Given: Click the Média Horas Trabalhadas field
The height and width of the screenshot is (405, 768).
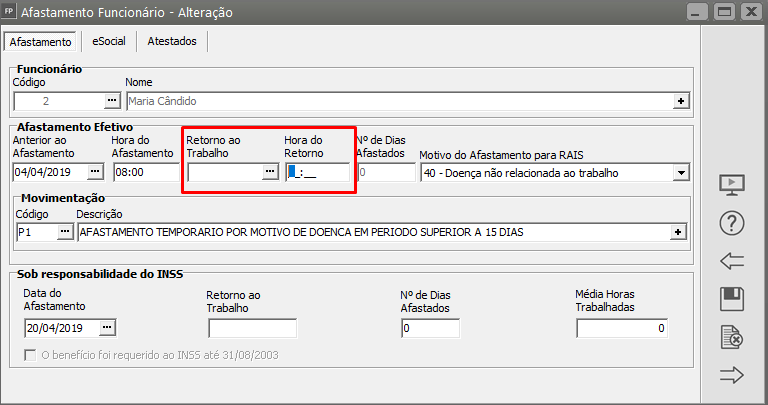Looking at the screenshot, I should [x=622, y=328].
